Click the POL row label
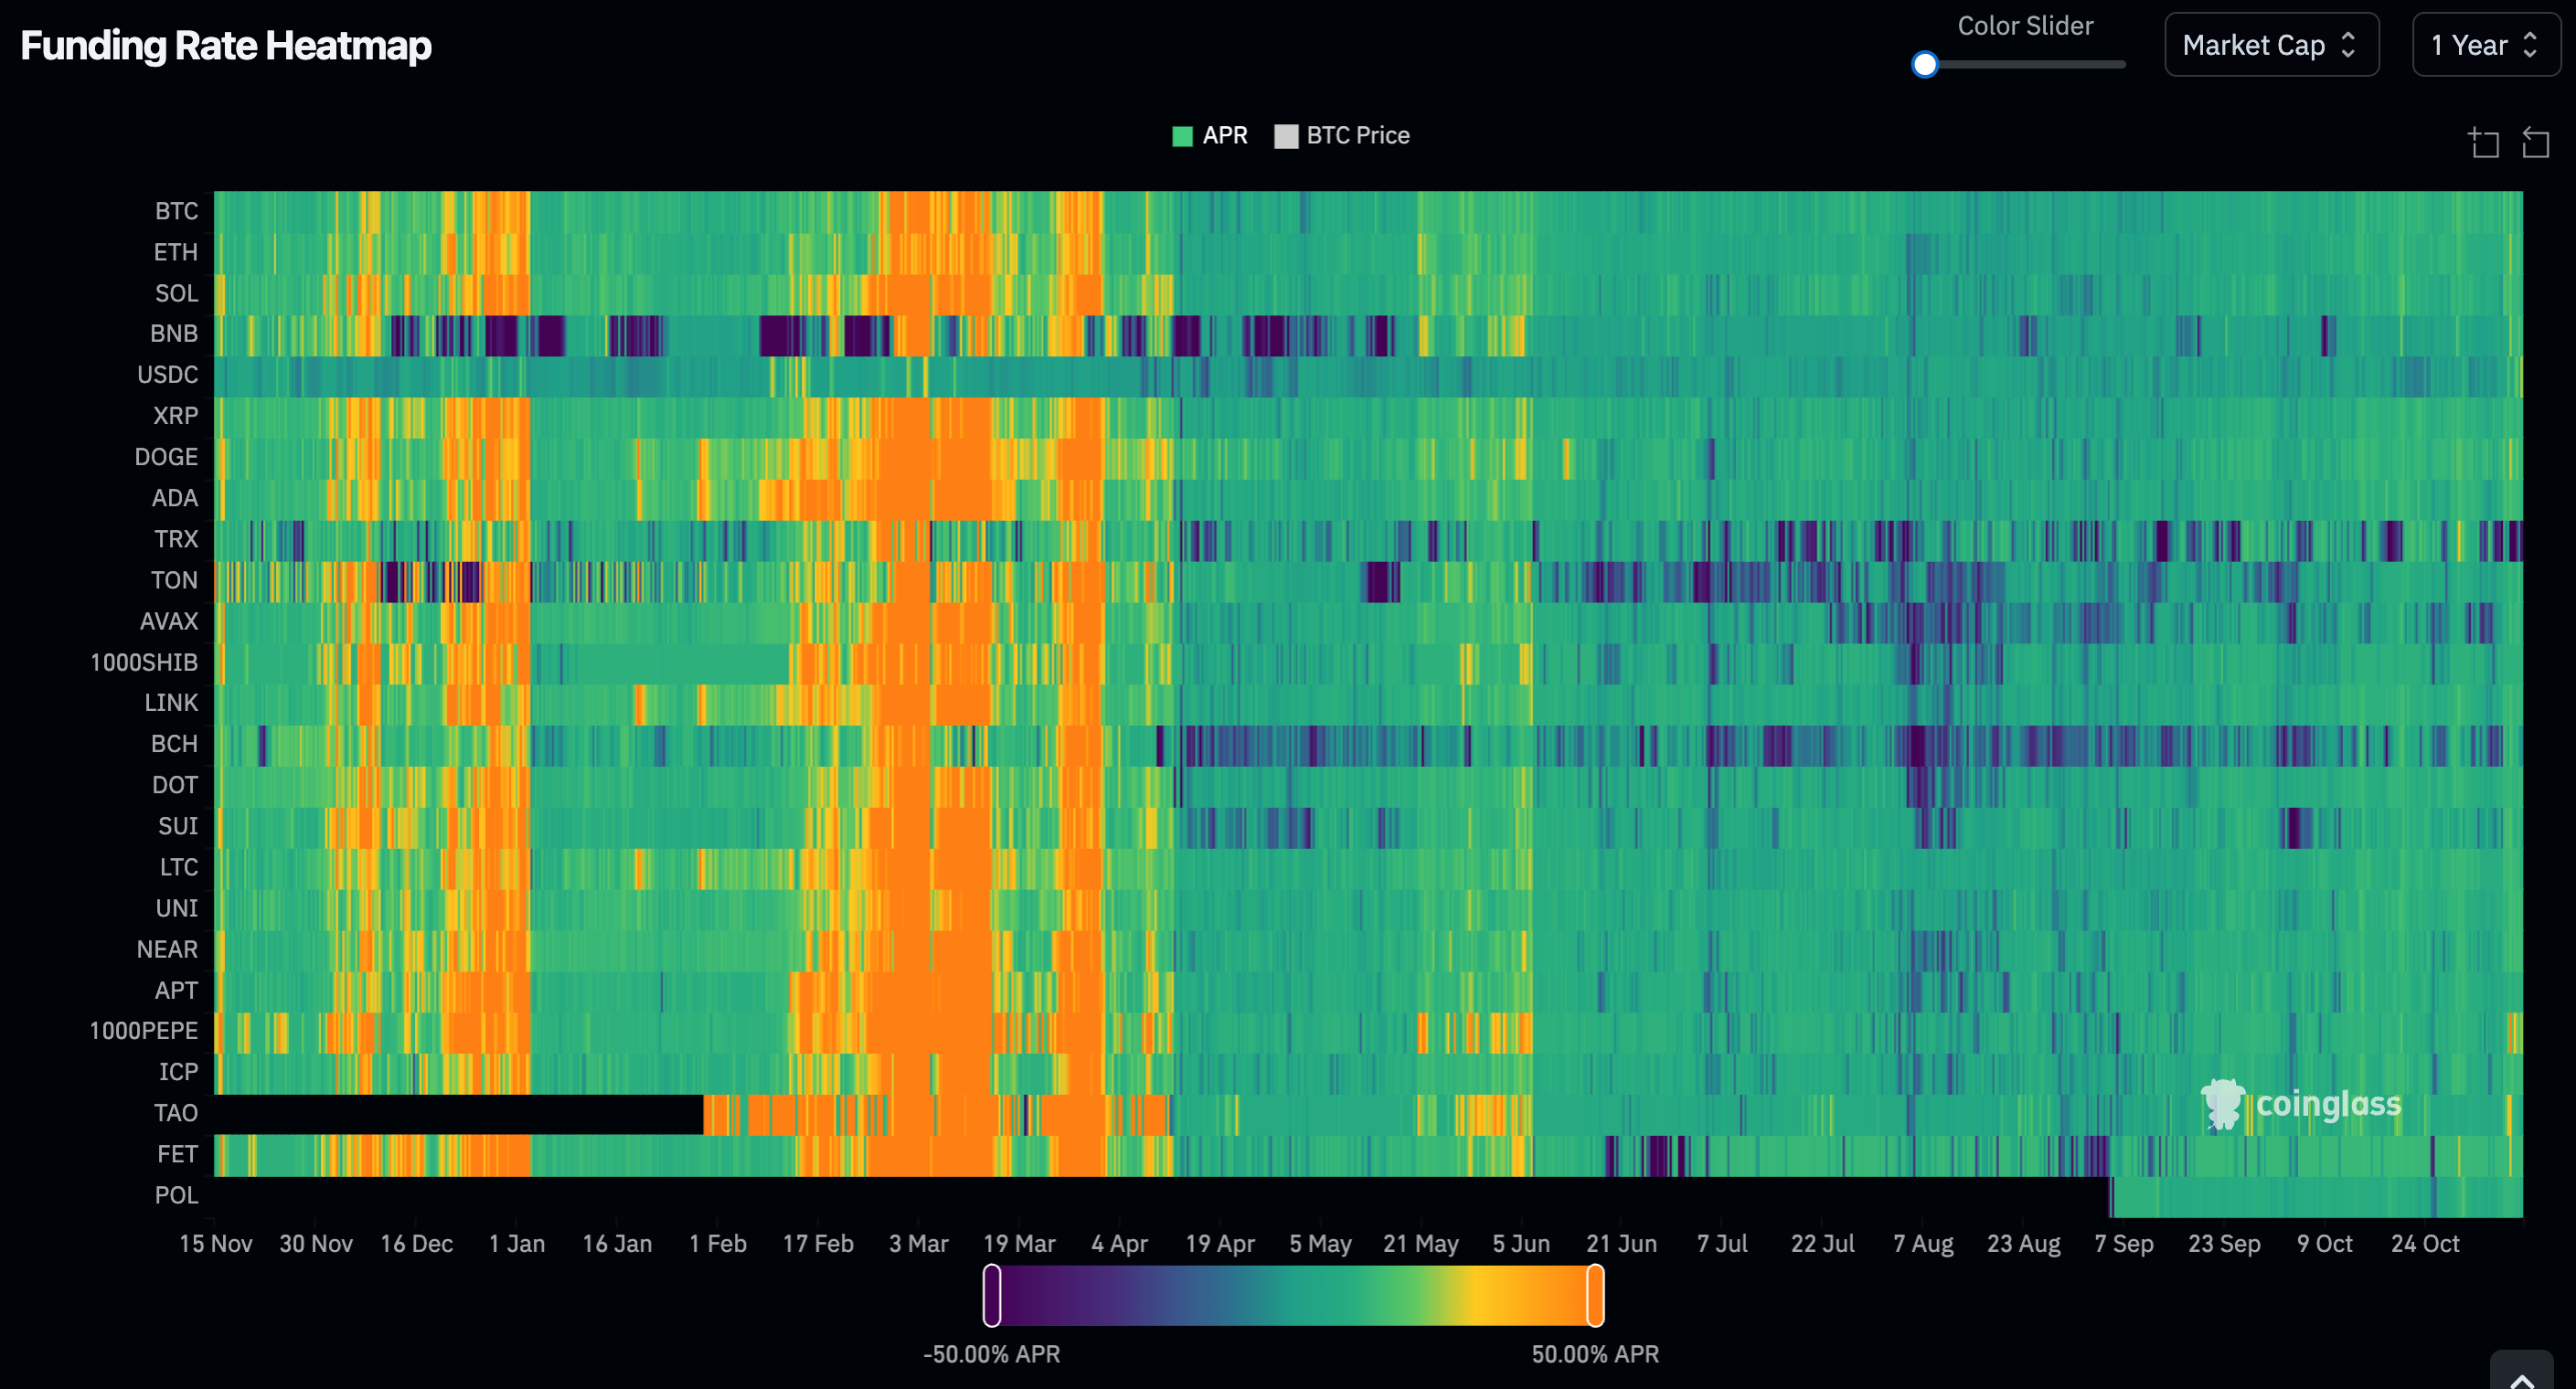Screen dimensions: 2576x1389 tap(176, 1195)
